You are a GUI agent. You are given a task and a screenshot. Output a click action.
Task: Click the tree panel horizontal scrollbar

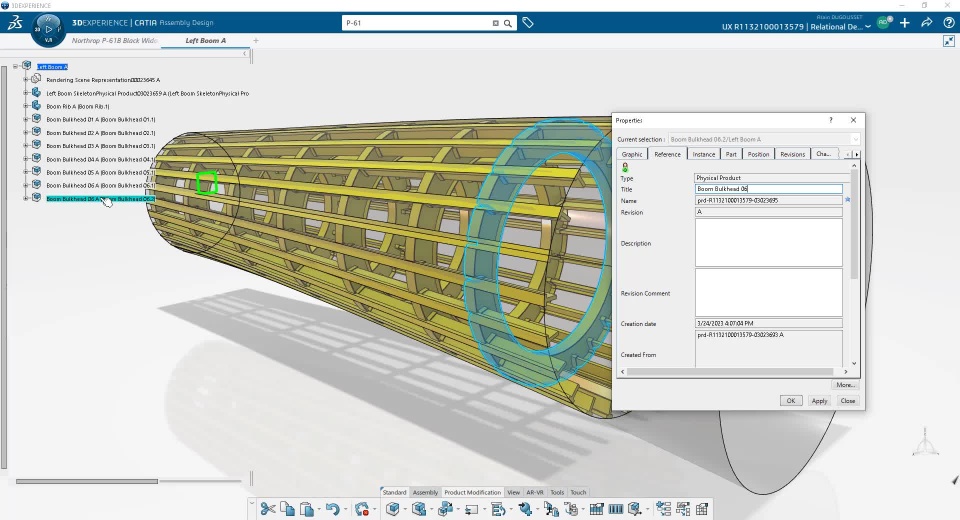(86, 481)
